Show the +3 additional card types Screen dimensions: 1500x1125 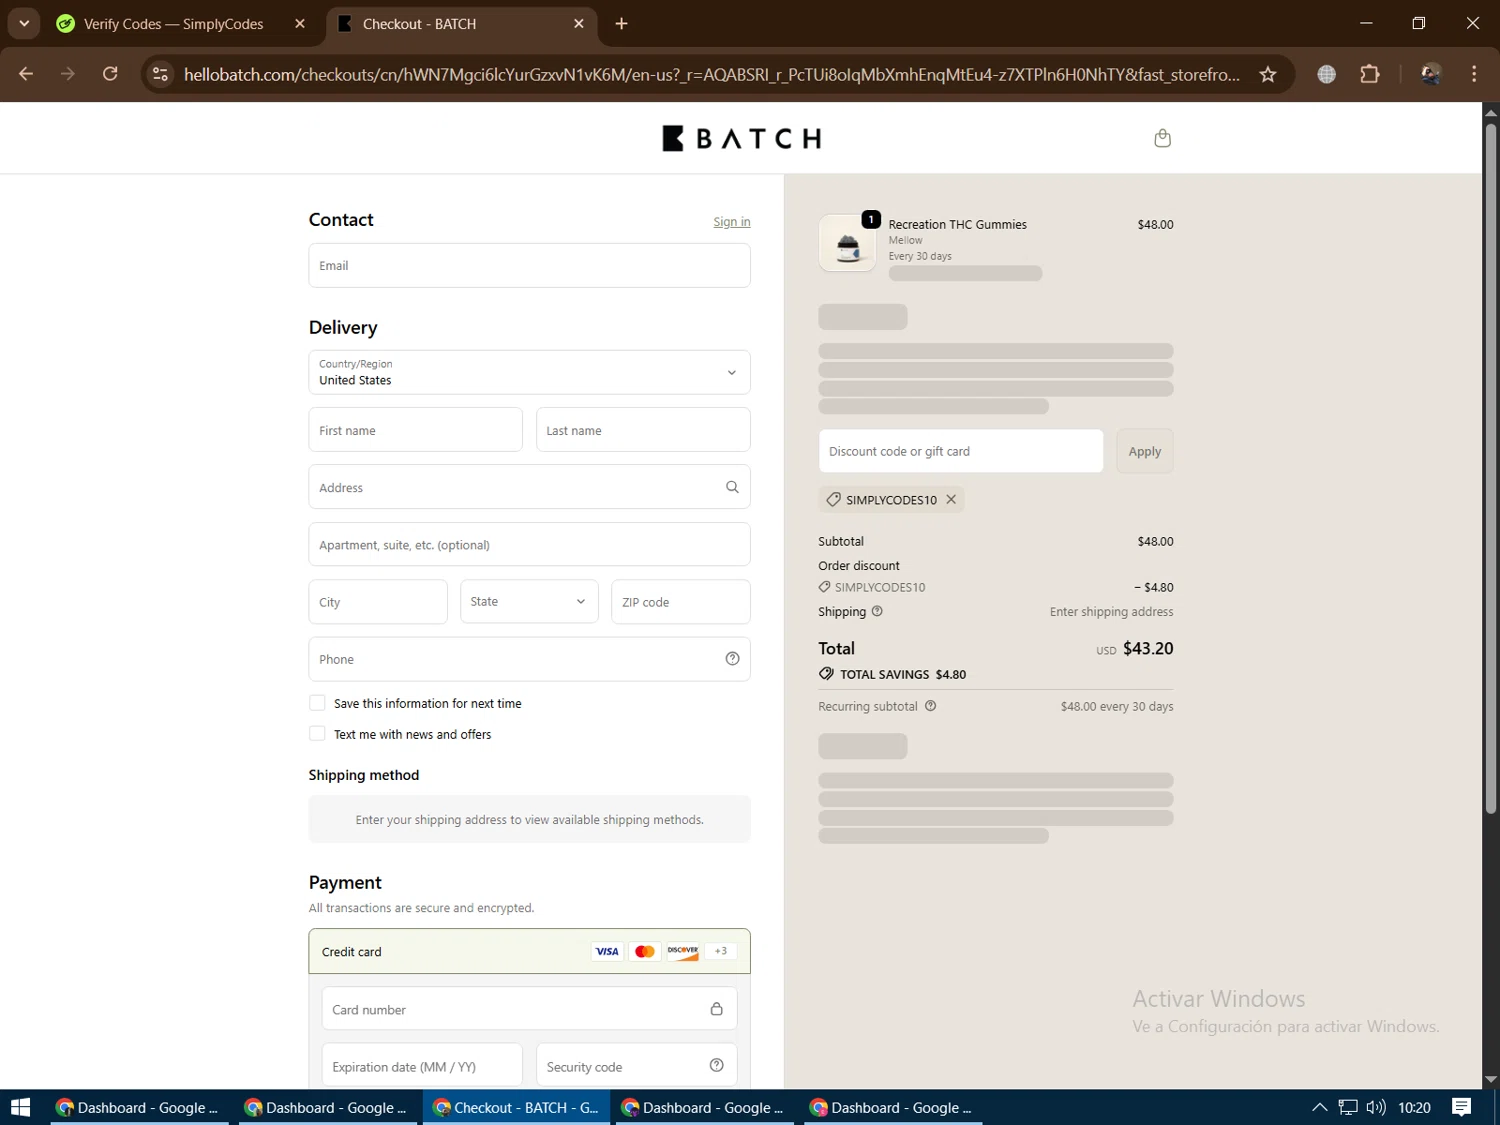tap(721, 951)
